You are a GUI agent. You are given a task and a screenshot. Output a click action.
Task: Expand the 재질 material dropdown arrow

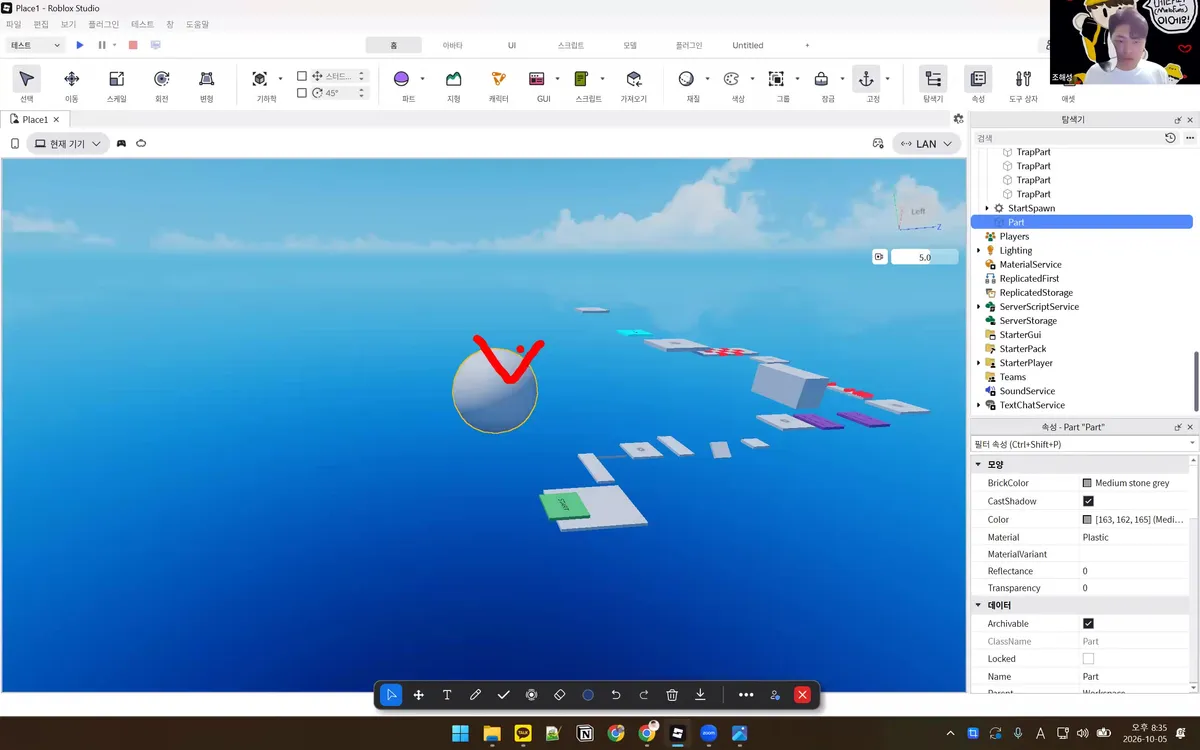(707, 78)
